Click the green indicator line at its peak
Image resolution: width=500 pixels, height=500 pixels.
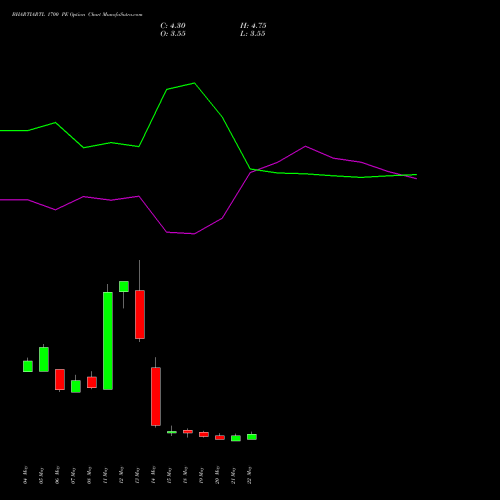194,83
